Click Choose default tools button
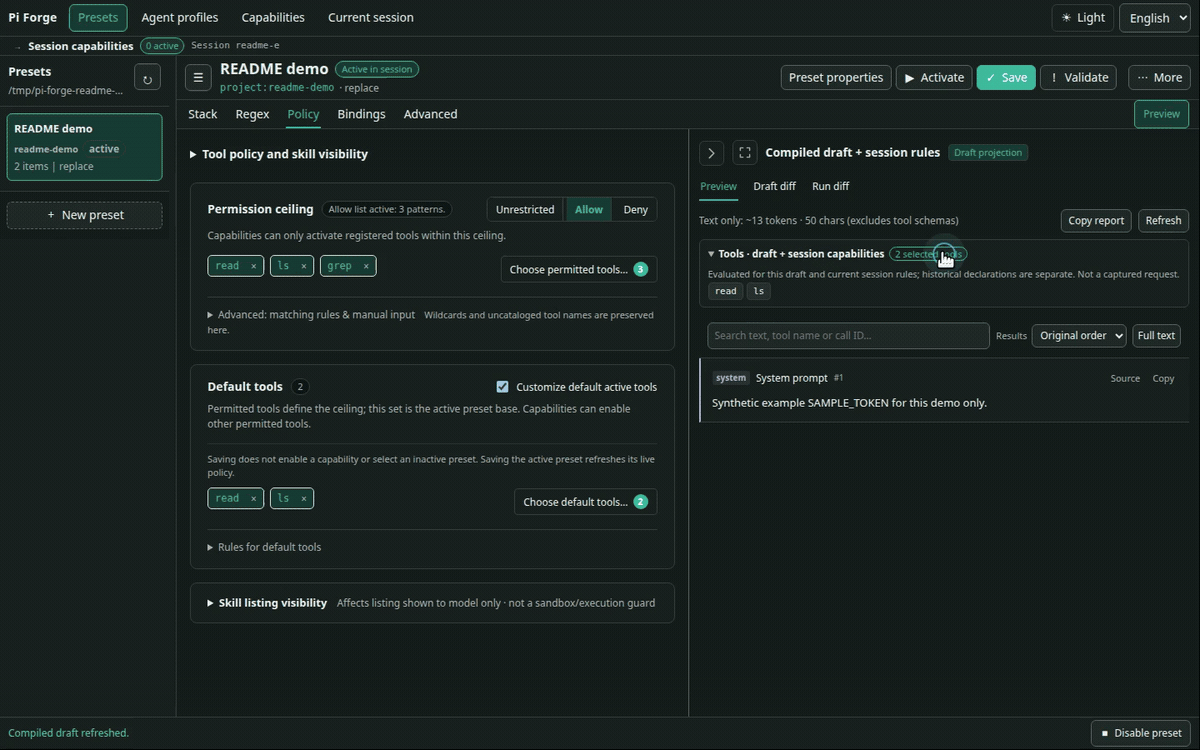Image resolution: width=1200 pixels, height=750 pixels. point(585,501)
